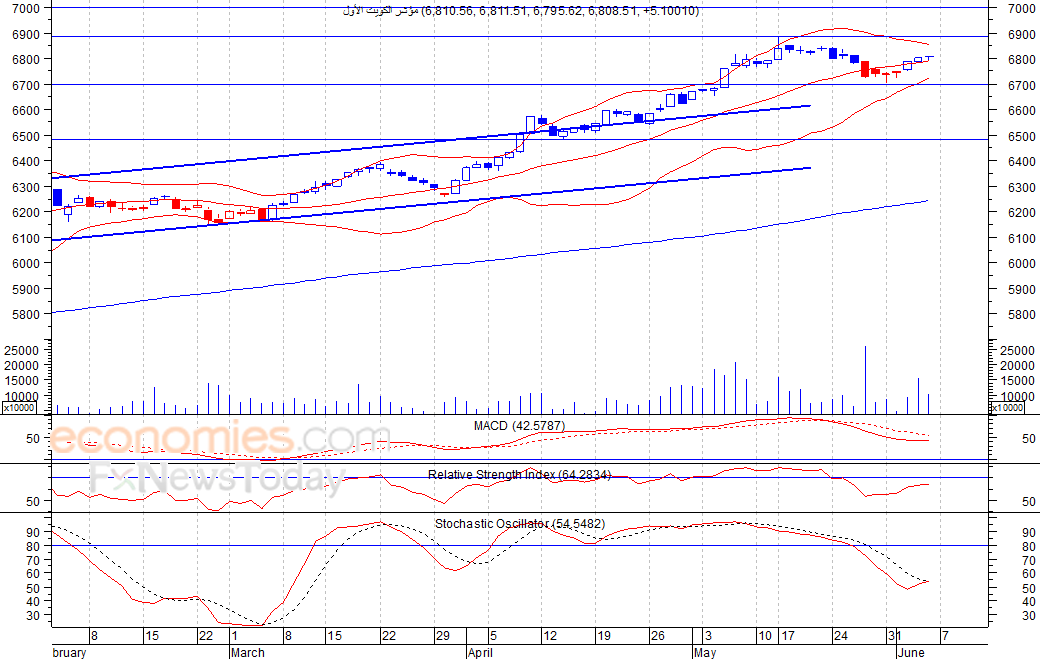1040x659 pixels.
Task: Select the June label on date axis
Action: [x=911, y=652]
